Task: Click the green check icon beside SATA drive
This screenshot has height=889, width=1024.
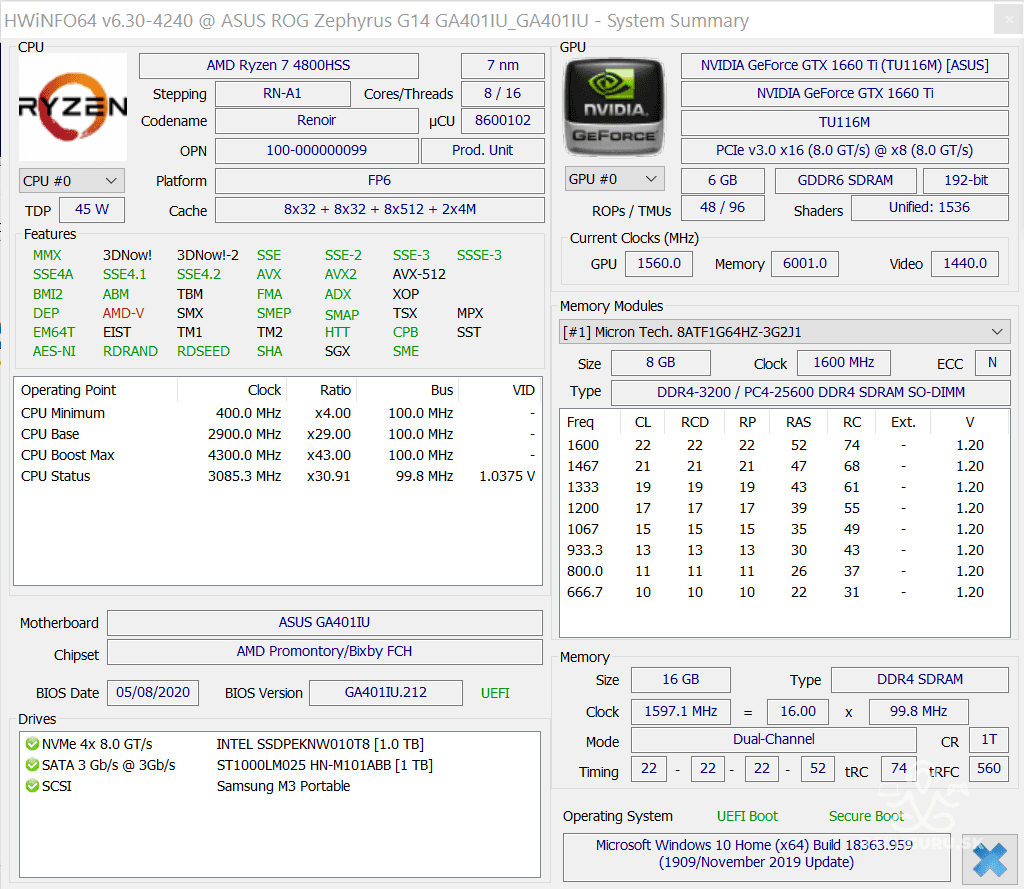Action: pyautogui.click(x=32, y=765)
